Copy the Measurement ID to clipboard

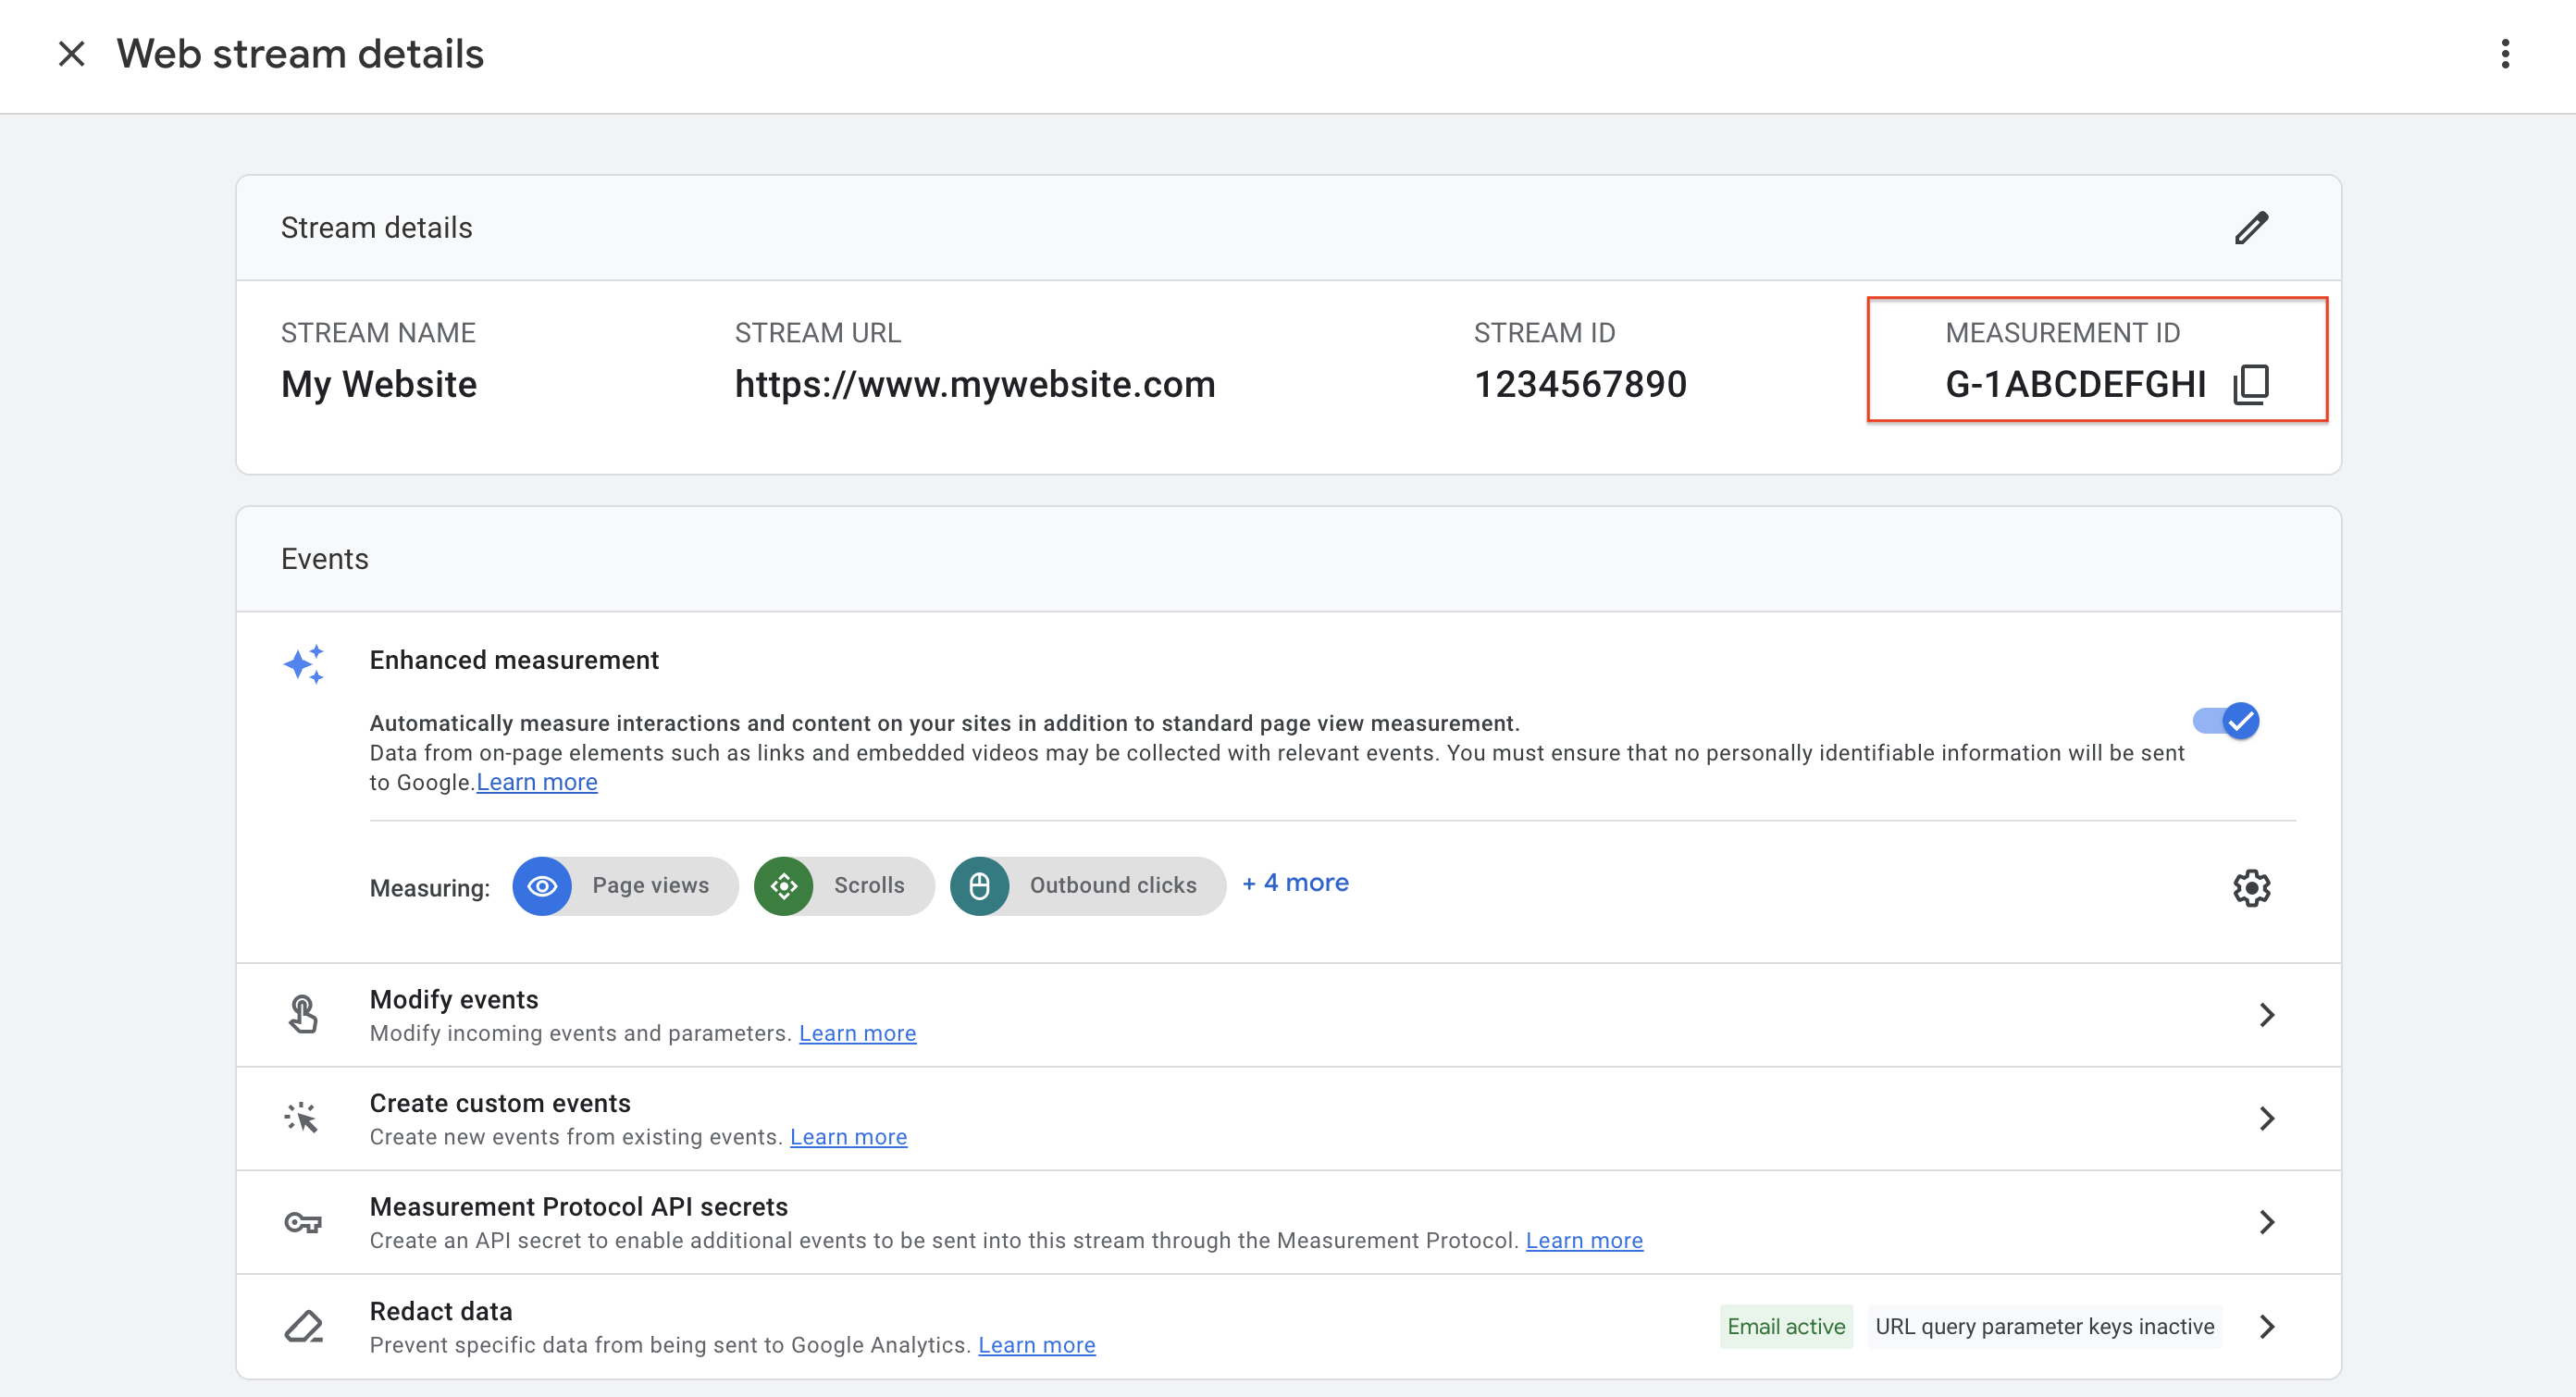(2251, 384)
